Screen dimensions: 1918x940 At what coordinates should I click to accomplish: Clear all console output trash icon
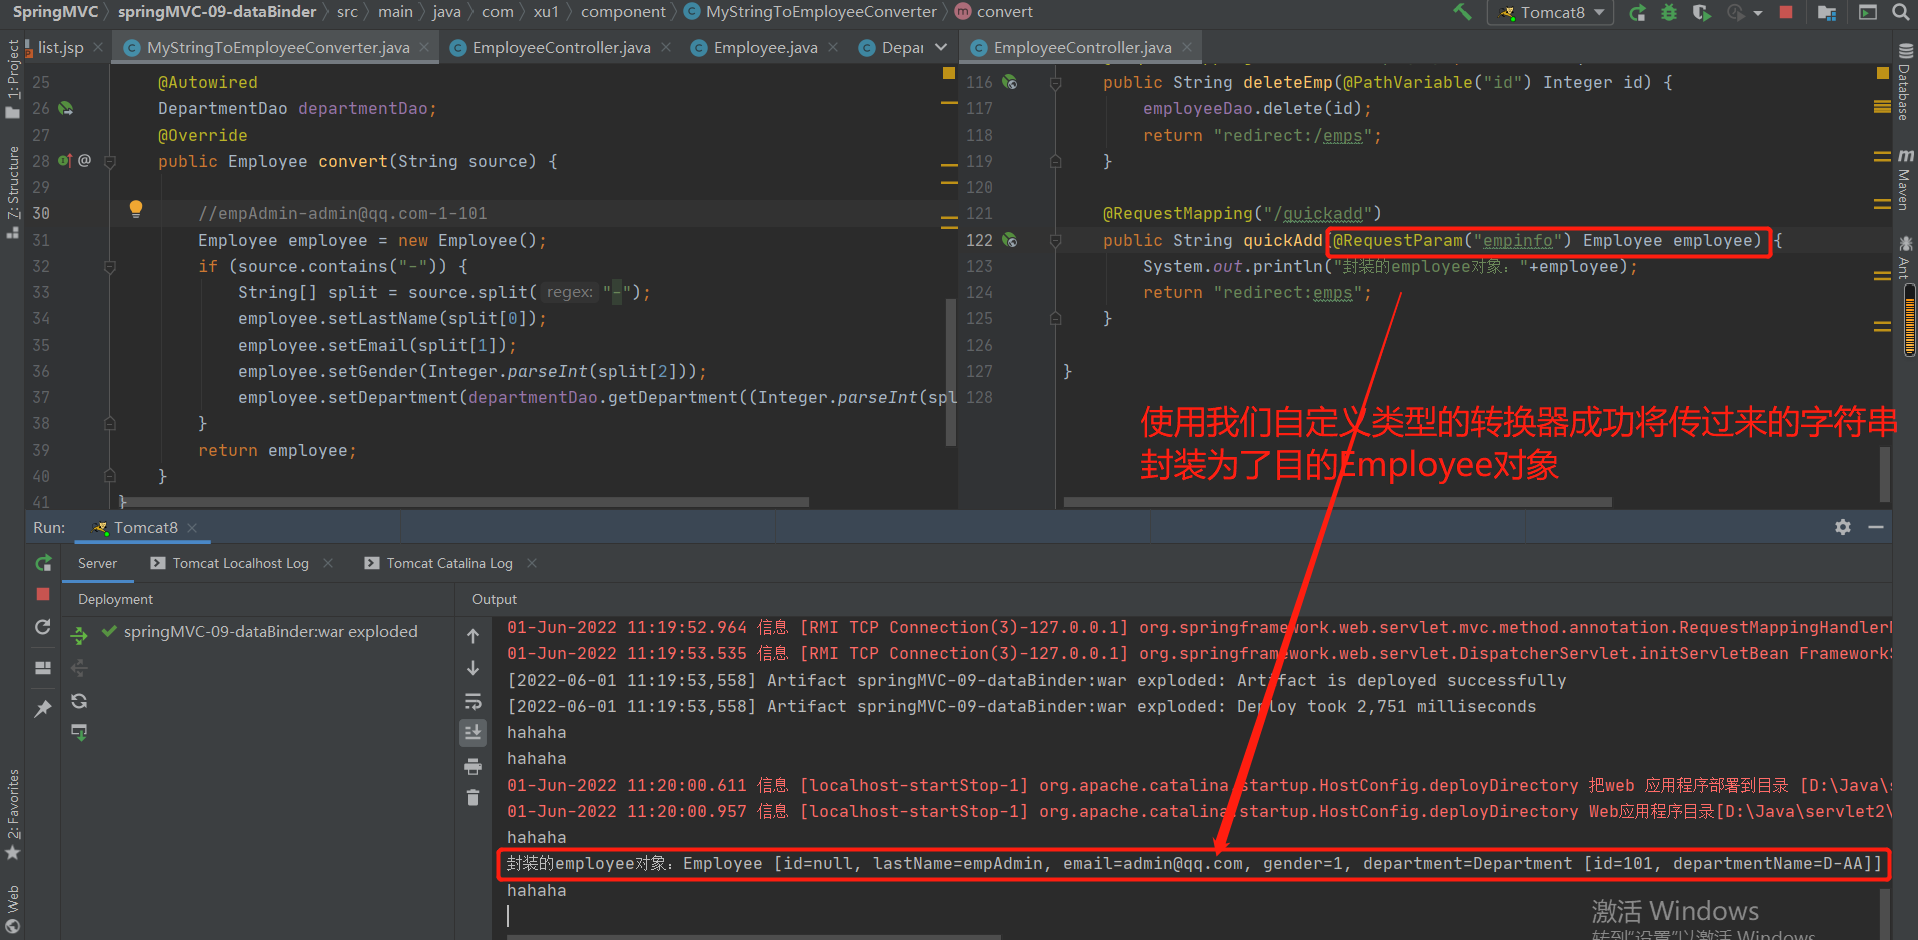(473, 798)
